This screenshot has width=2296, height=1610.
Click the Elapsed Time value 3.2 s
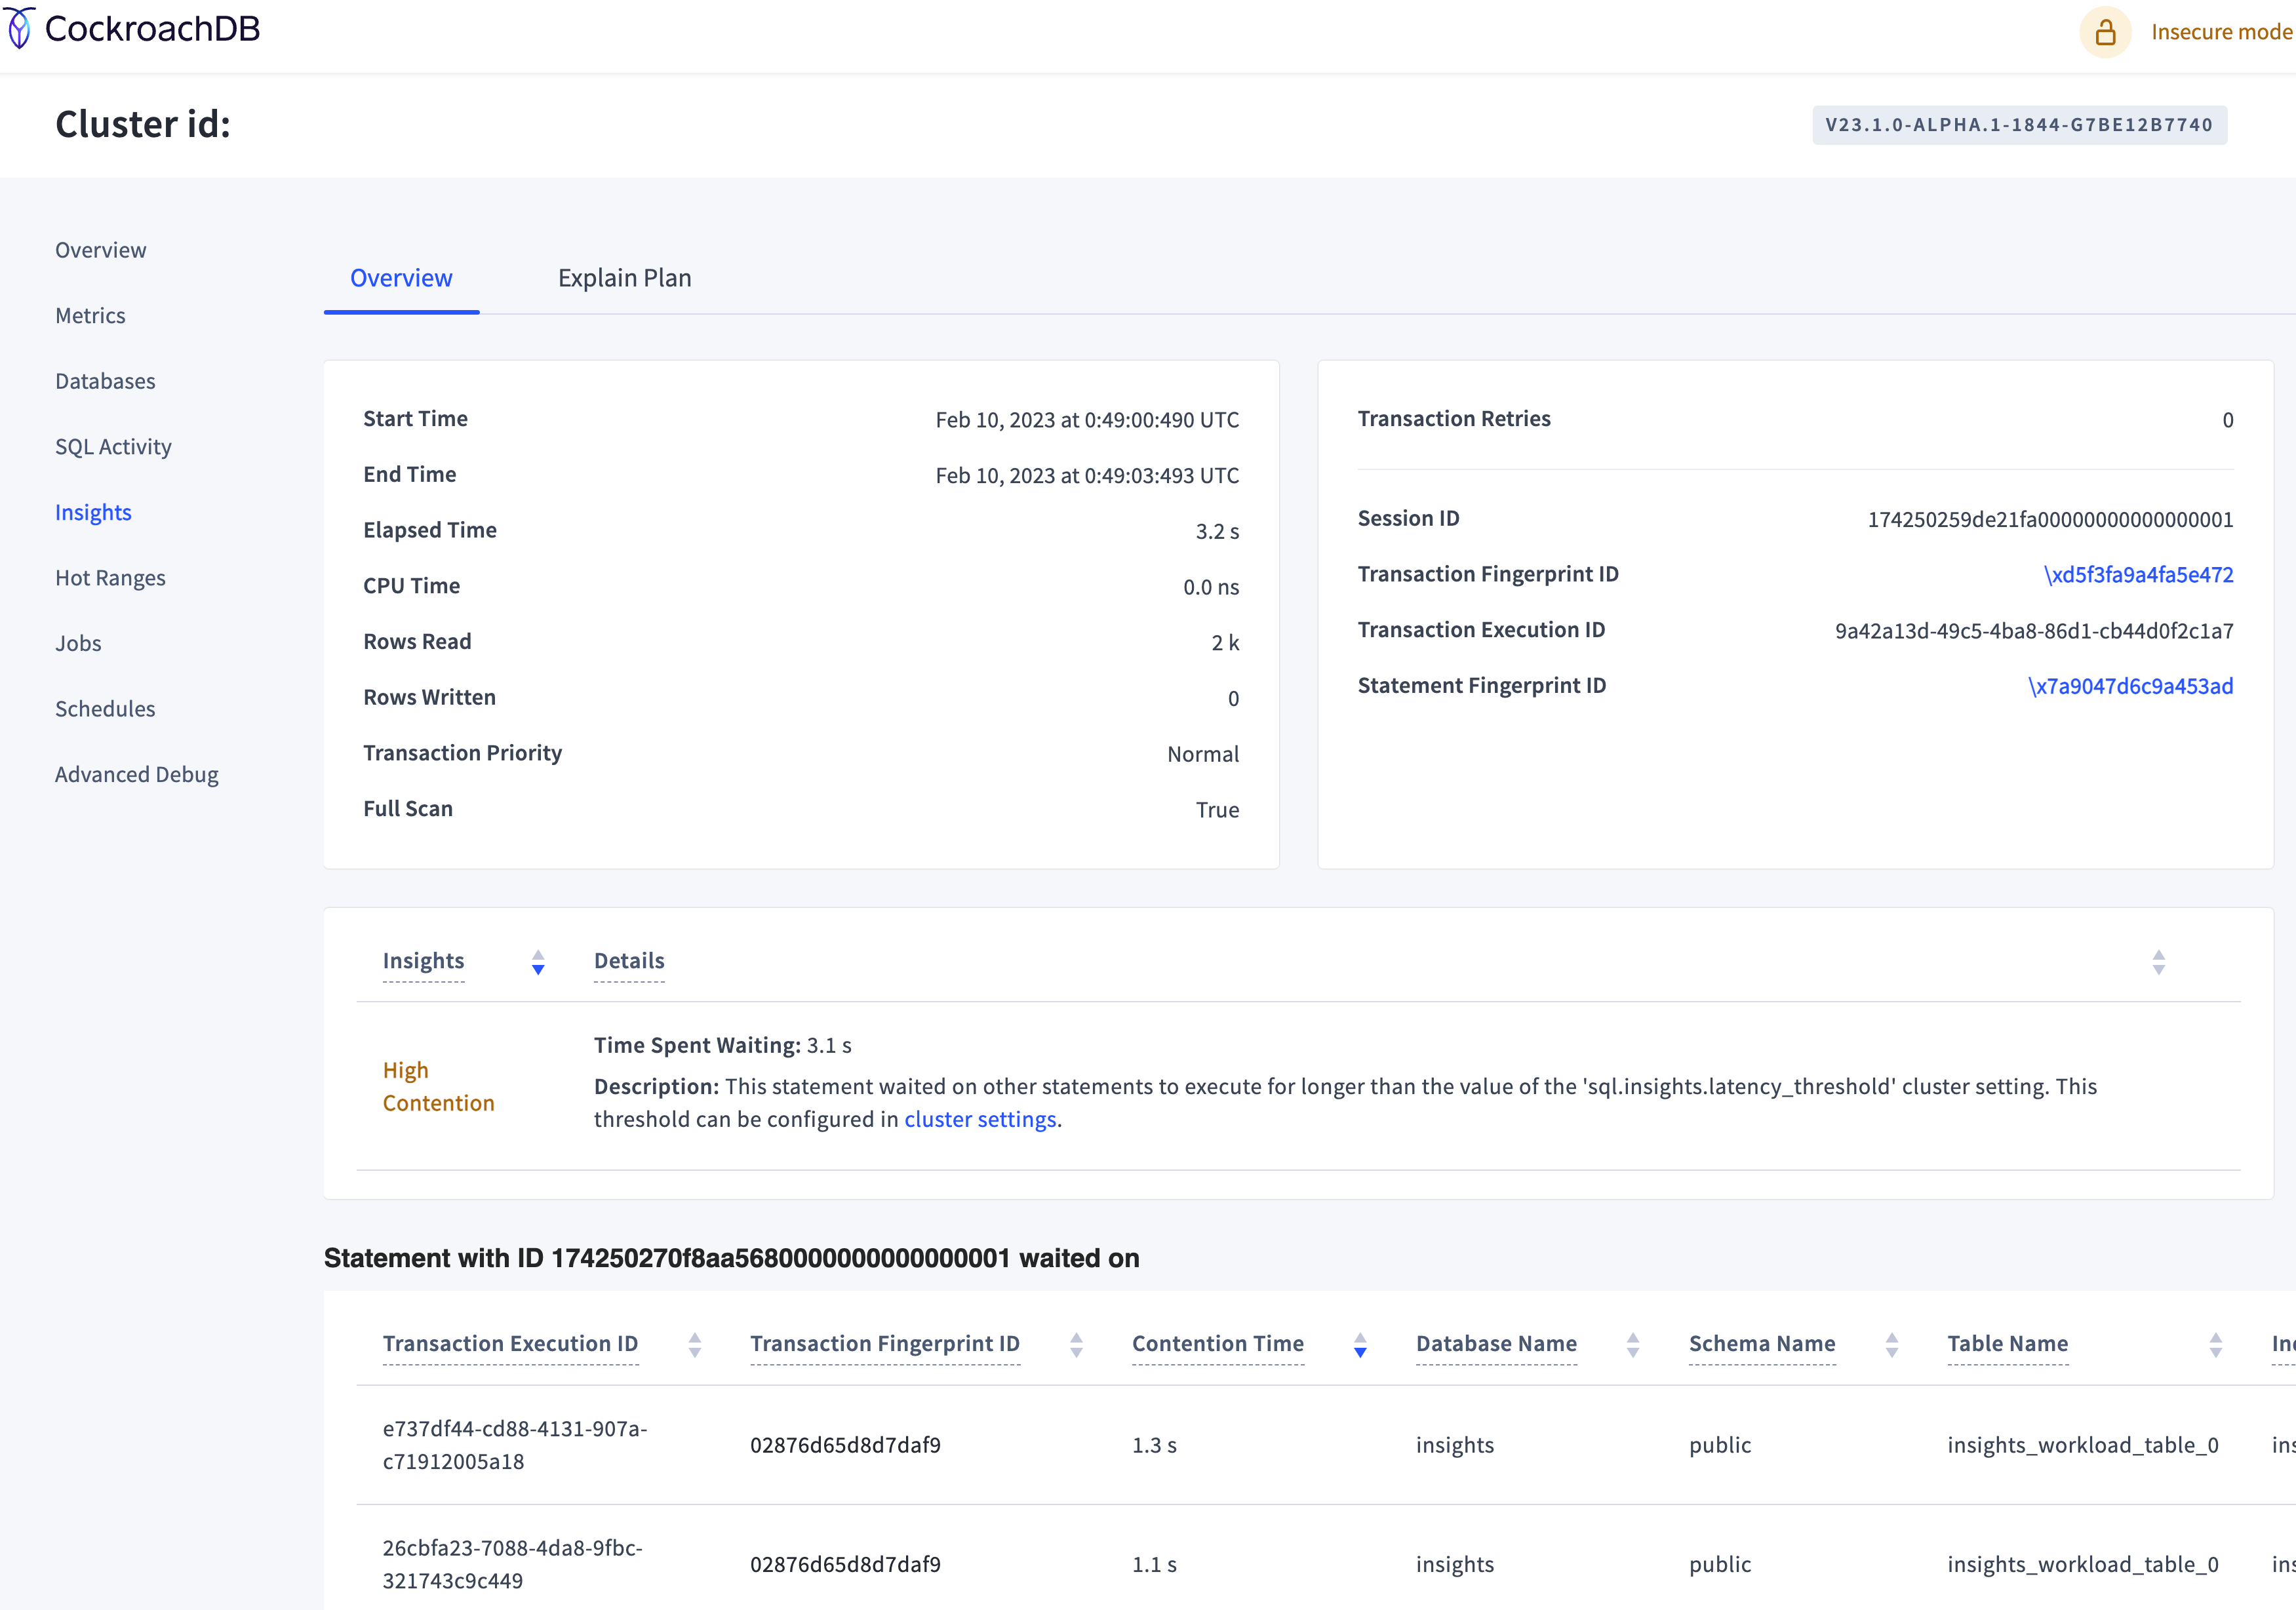[x=1217, y=532]
